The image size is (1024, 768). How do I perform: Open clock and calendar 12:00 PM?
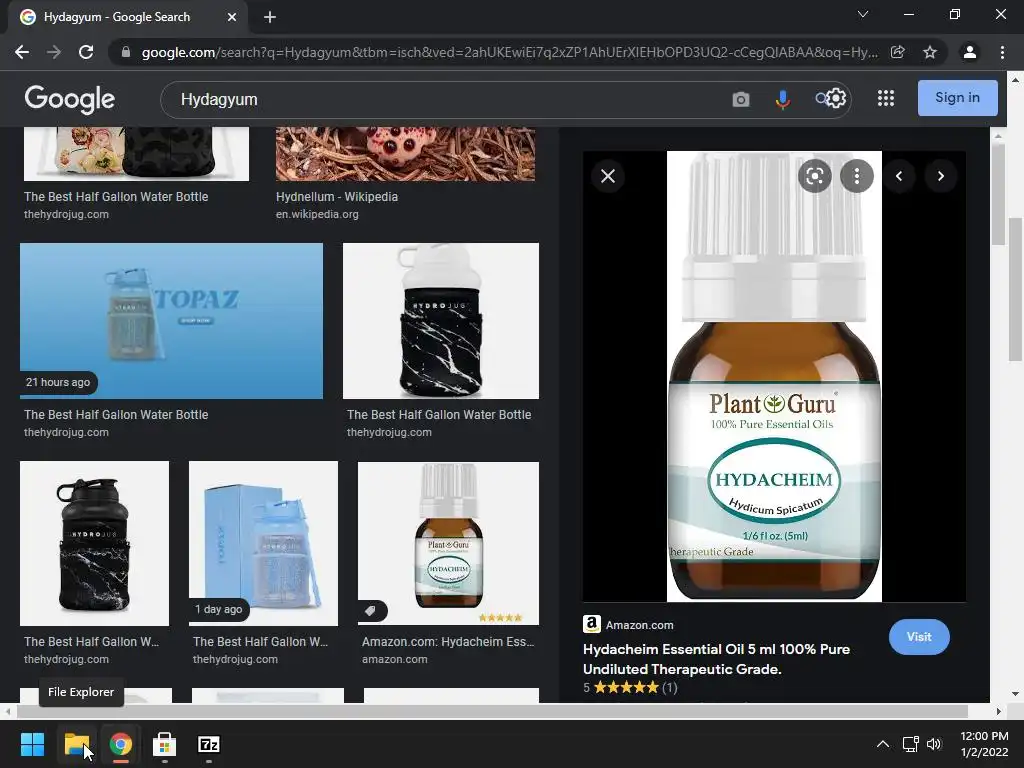click(984, 744)
